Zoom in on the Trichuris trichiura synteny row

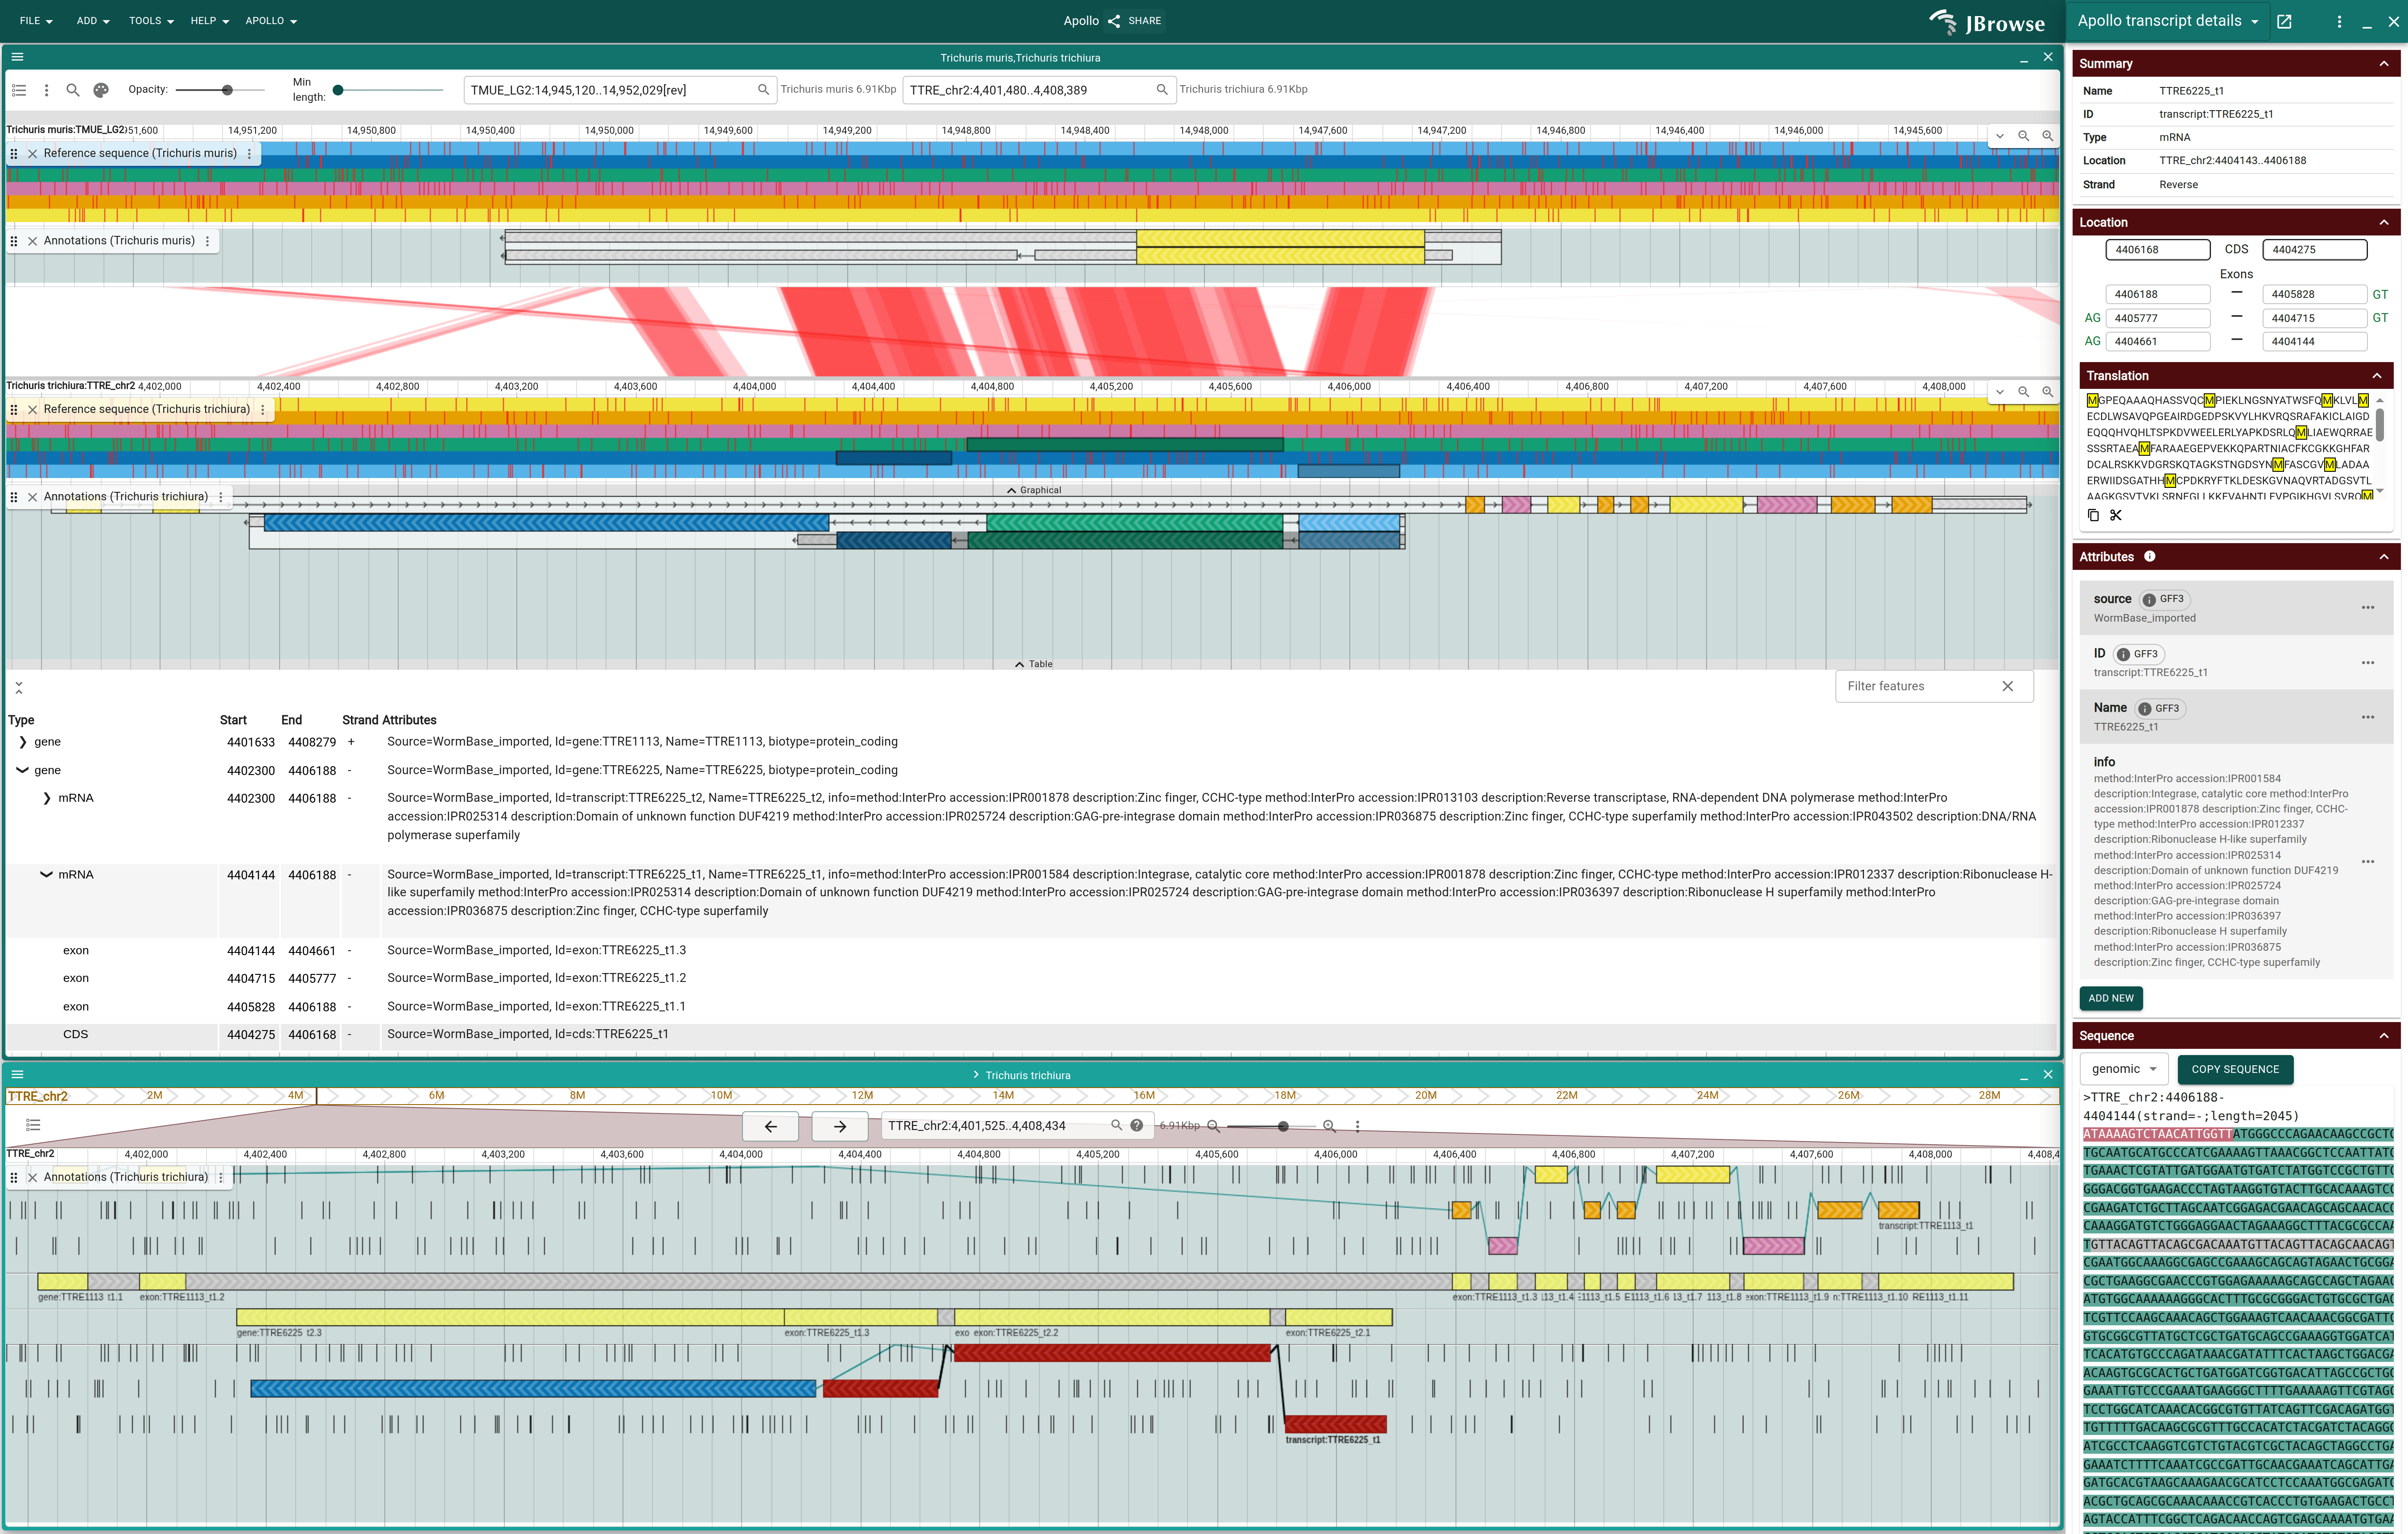coord(2048,392)
